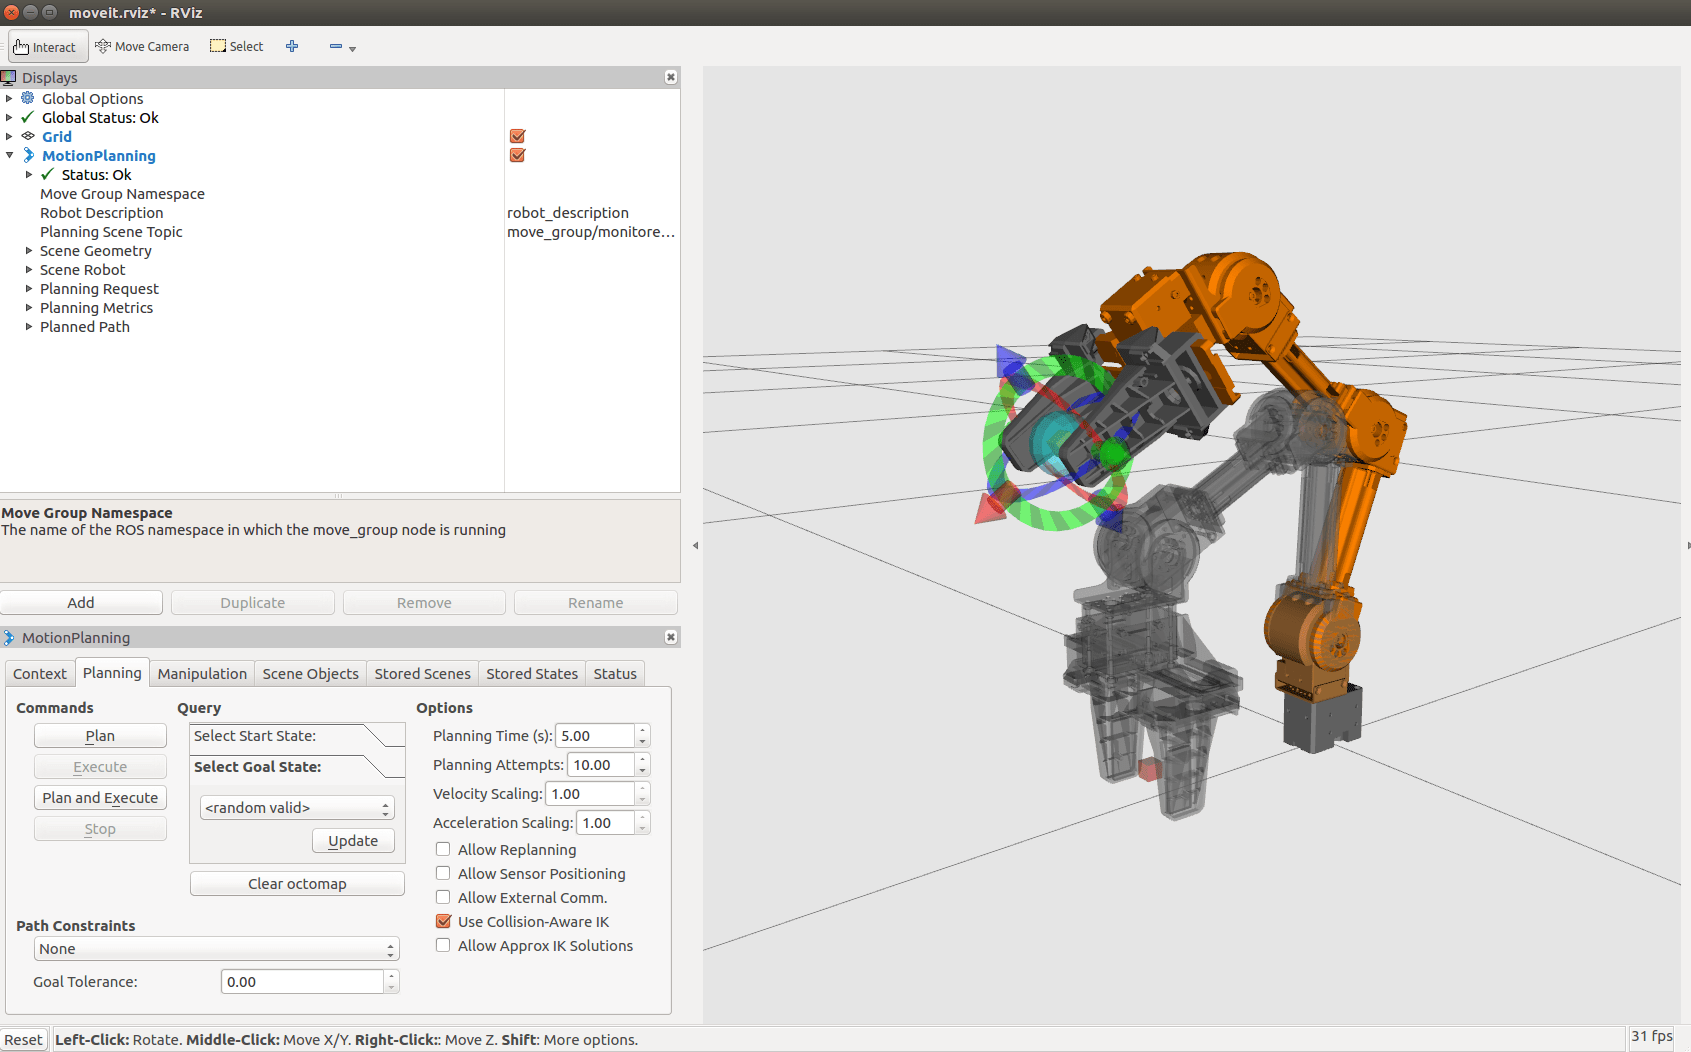Click the blue plus add-tool icon

point(292,47)
